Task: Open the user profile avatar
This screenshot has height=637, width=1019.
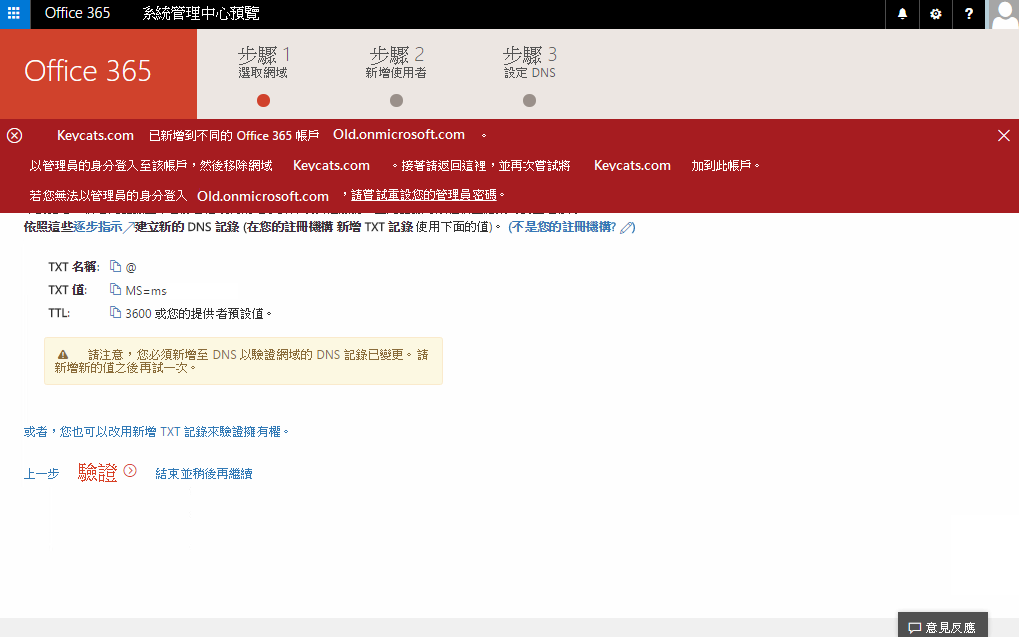Action: click(1003, 14)
